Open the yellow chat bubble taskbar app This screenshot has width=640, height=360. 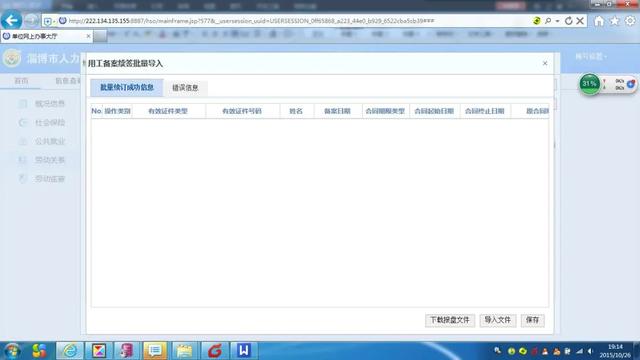(x=155, y=351)
